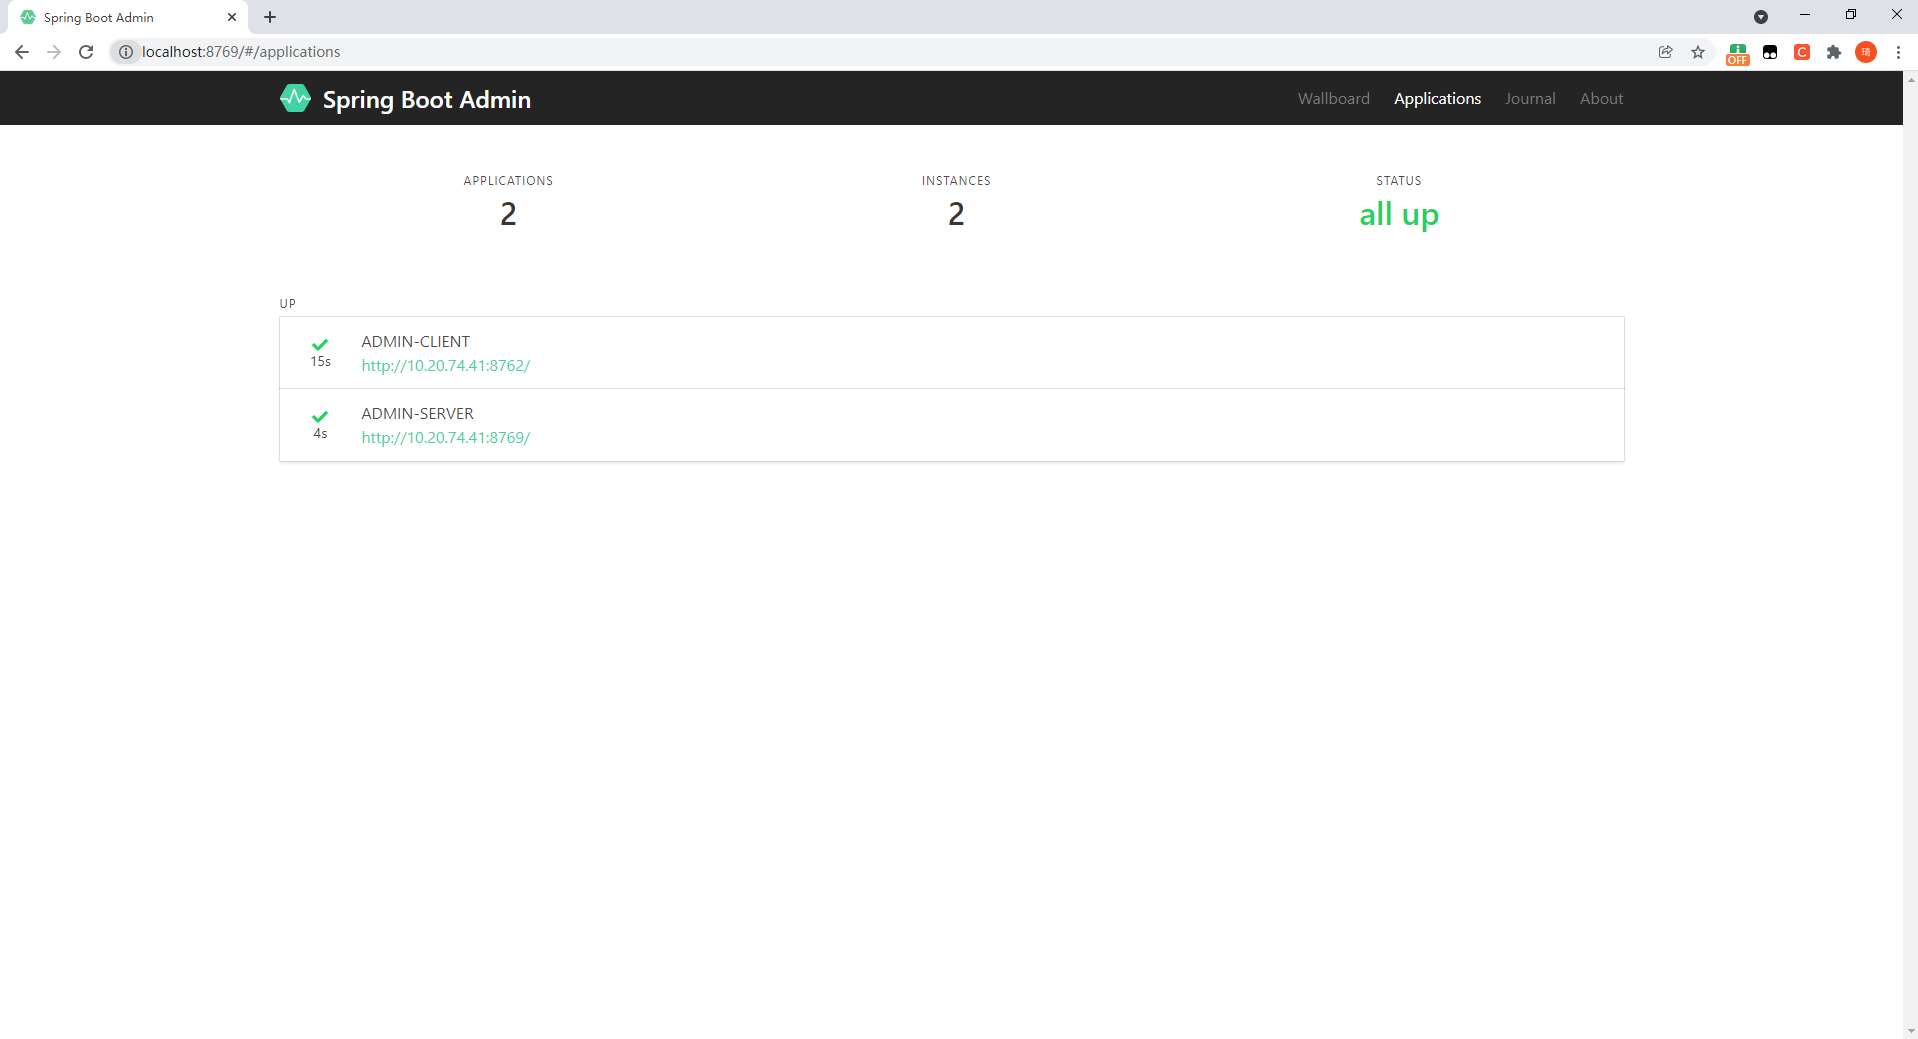Select the Spring Boot Admin browser tab
This screenshot has width=1918, height=1039.
[x=130, y=17]
